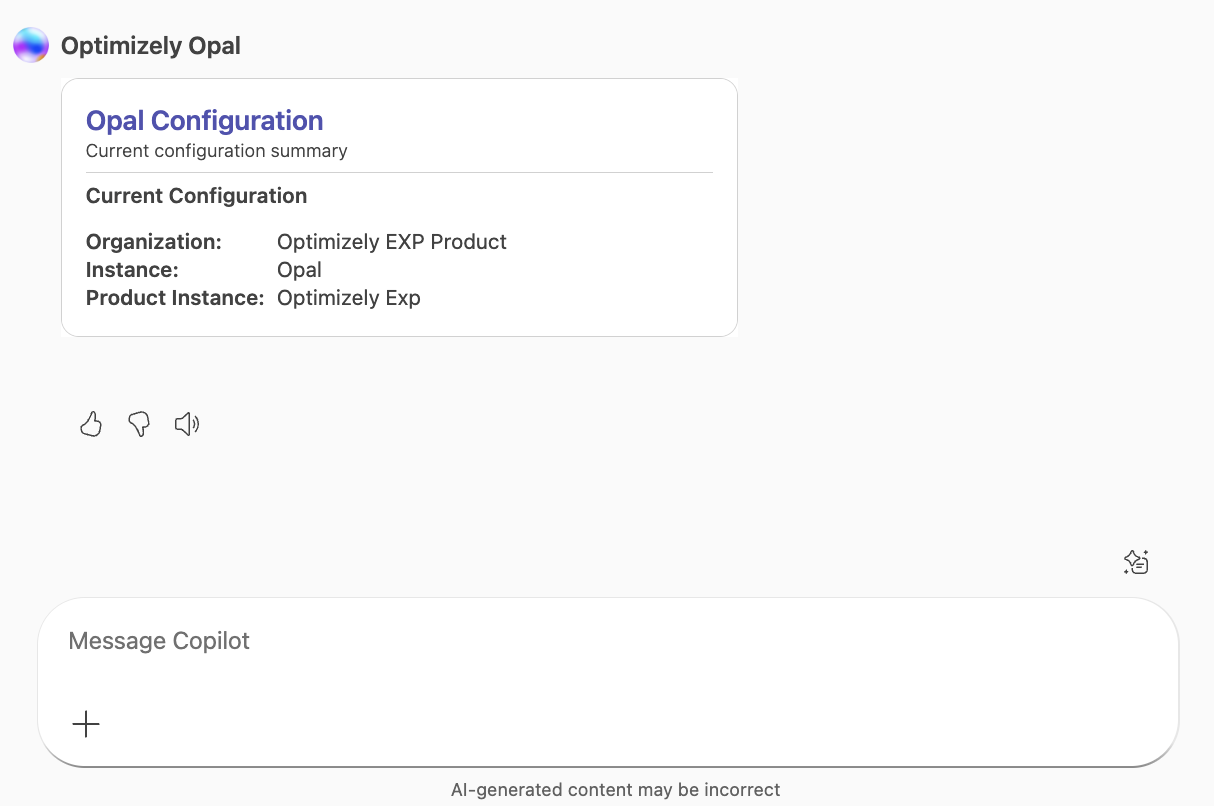This screenshot has width=1214, height=806.
Task: Click the thumbs down icon on Opal's reply
Action: click(x=138, y=424)
